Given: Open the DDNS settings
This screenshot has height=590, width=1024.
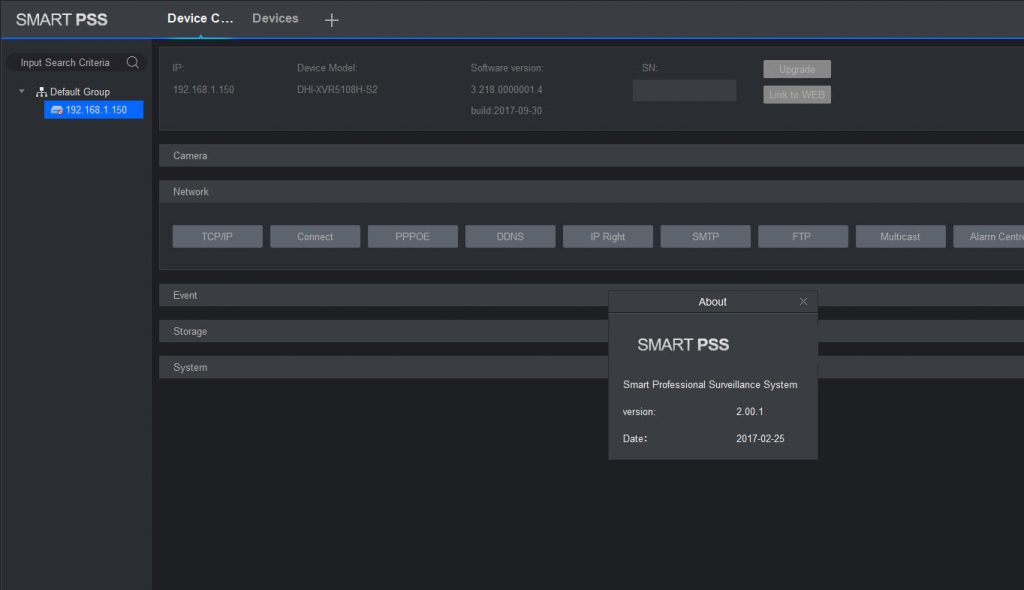Looking at the screenshot, I should tap(510, 237).
